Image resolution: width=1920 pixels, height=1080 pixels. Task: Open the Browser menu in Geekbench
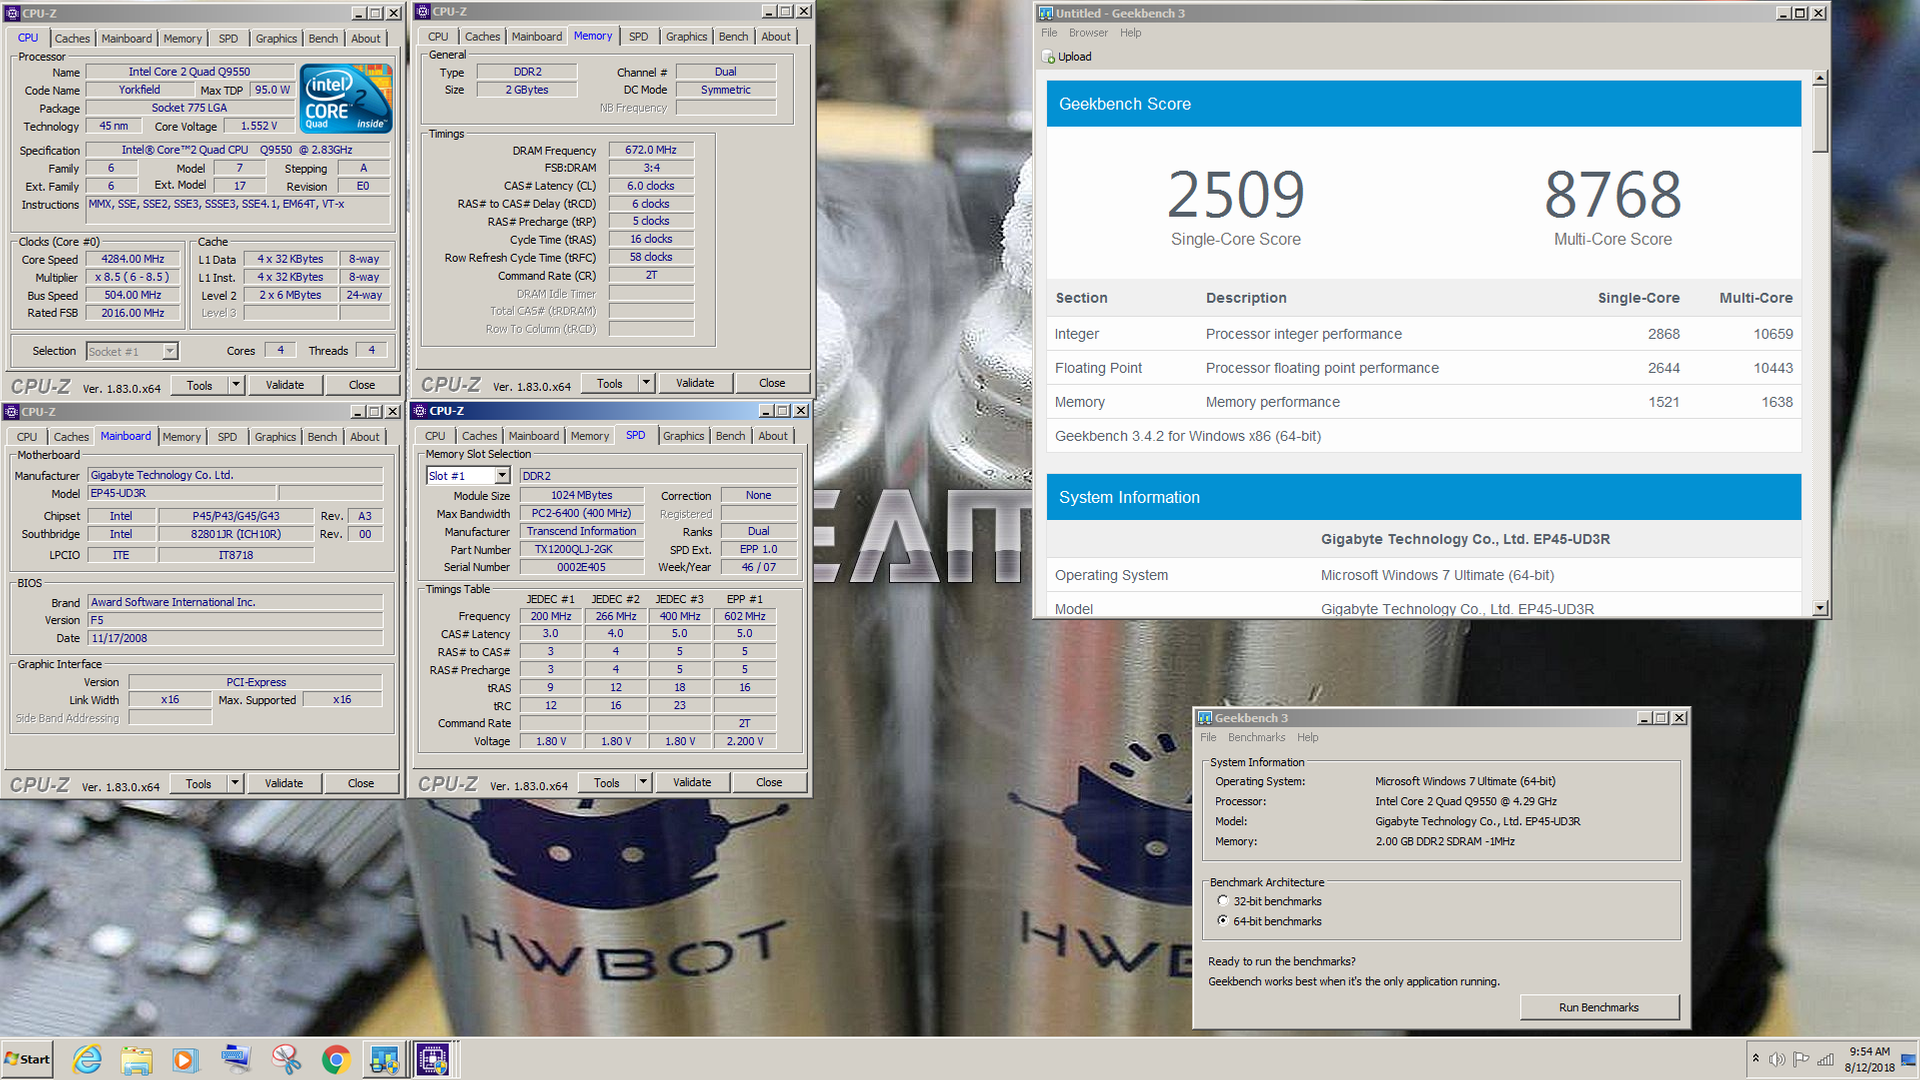click(1088, 33)
